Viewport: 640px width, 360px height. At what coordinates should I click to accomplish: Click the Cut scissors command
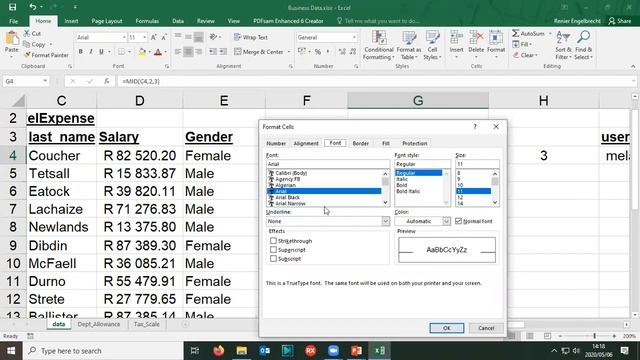(32, 33)
